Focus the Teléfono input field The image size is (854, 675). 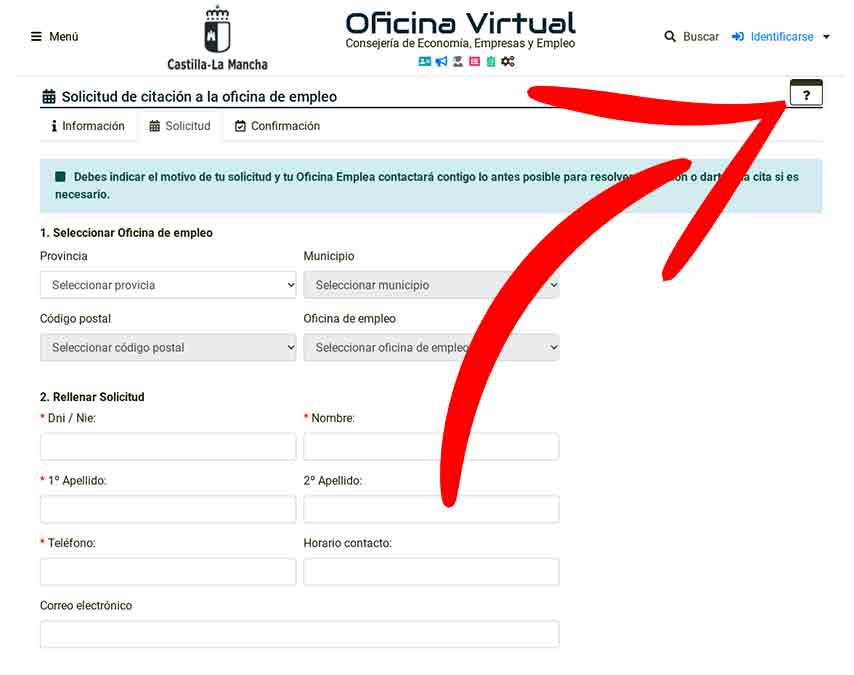pyautogui.click(x=168, y=571)
